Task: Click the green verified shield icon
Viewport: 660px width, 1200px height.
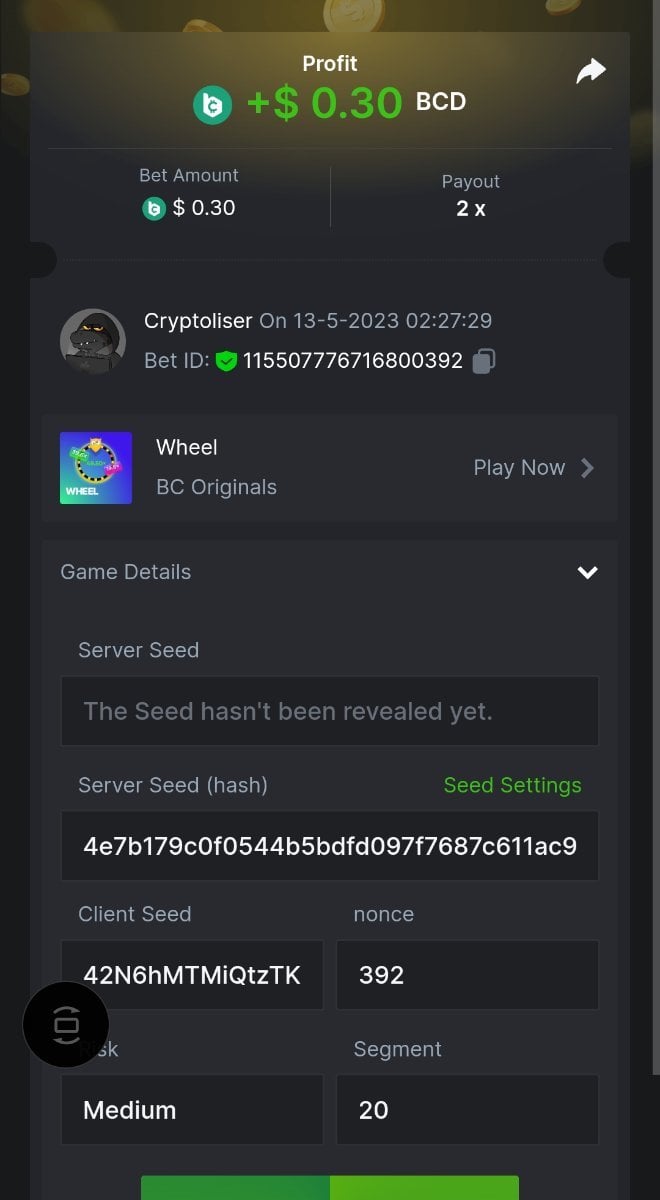Action: 226,361
